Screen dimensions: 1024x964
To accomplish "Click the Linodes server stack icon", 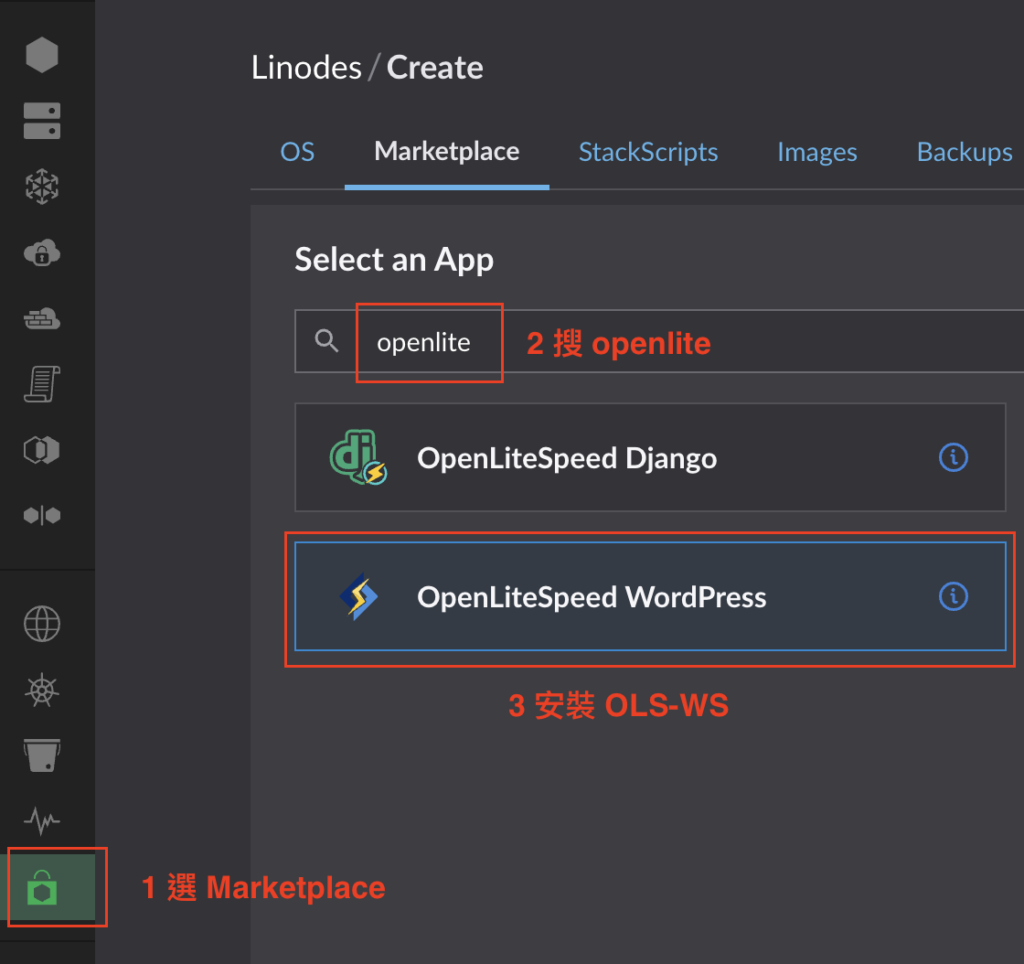I will coord(42,121).
